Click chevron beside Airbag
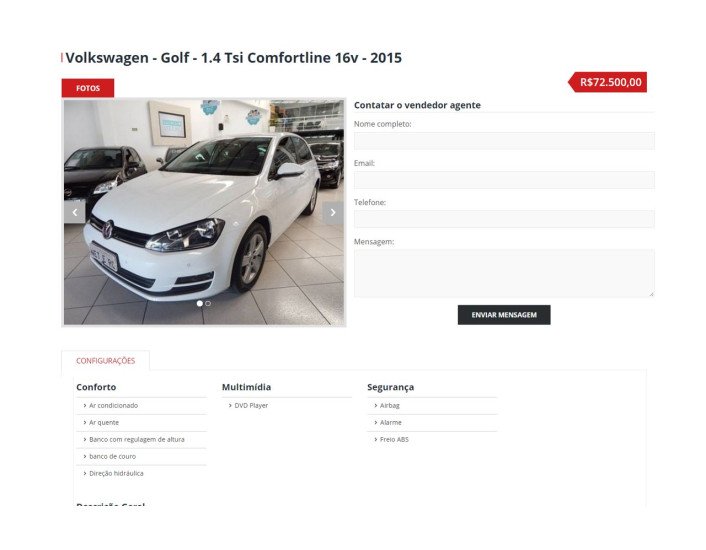 point(376,406)
